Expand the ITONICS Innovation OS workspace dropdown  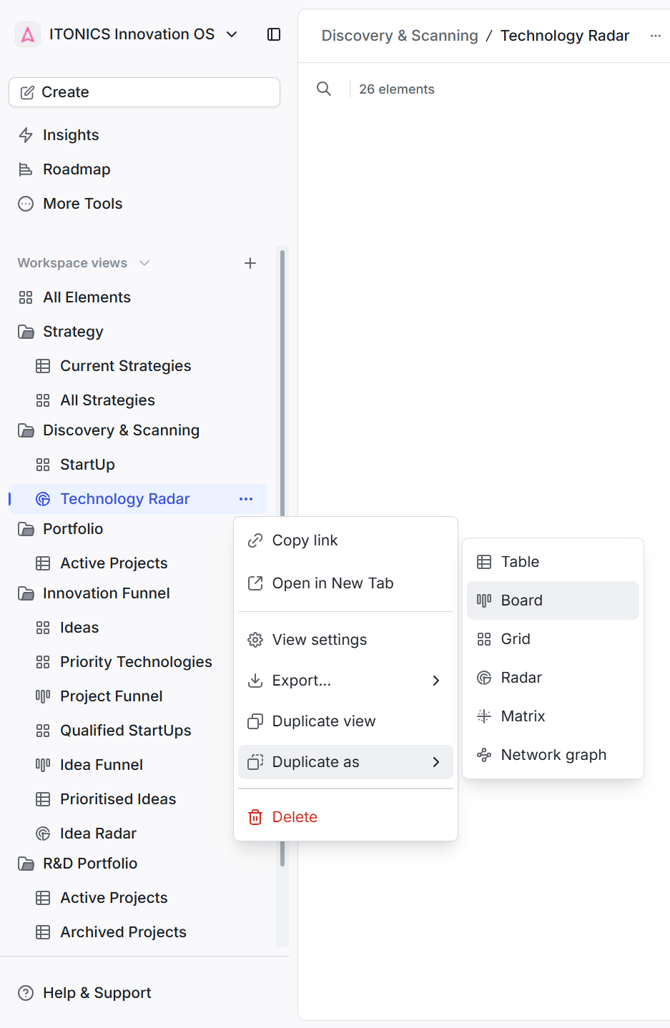click(232, 34)
